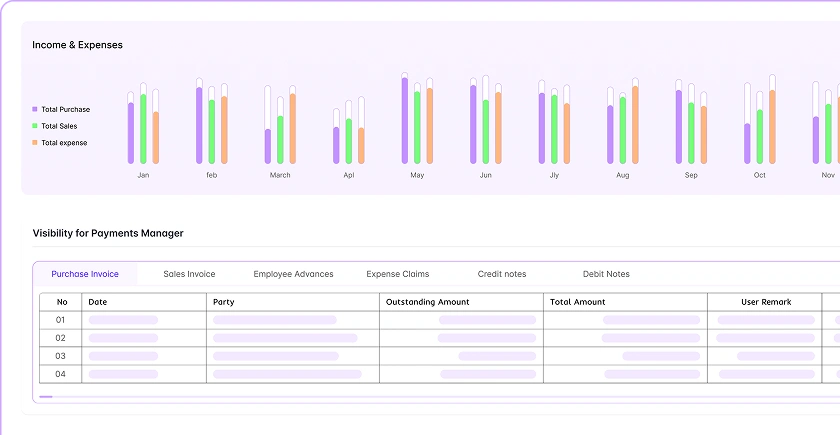Click the green Total Sales bar for Jan
Image resolution: width=840 pixels, height=435 pixels.
(143, 129)
